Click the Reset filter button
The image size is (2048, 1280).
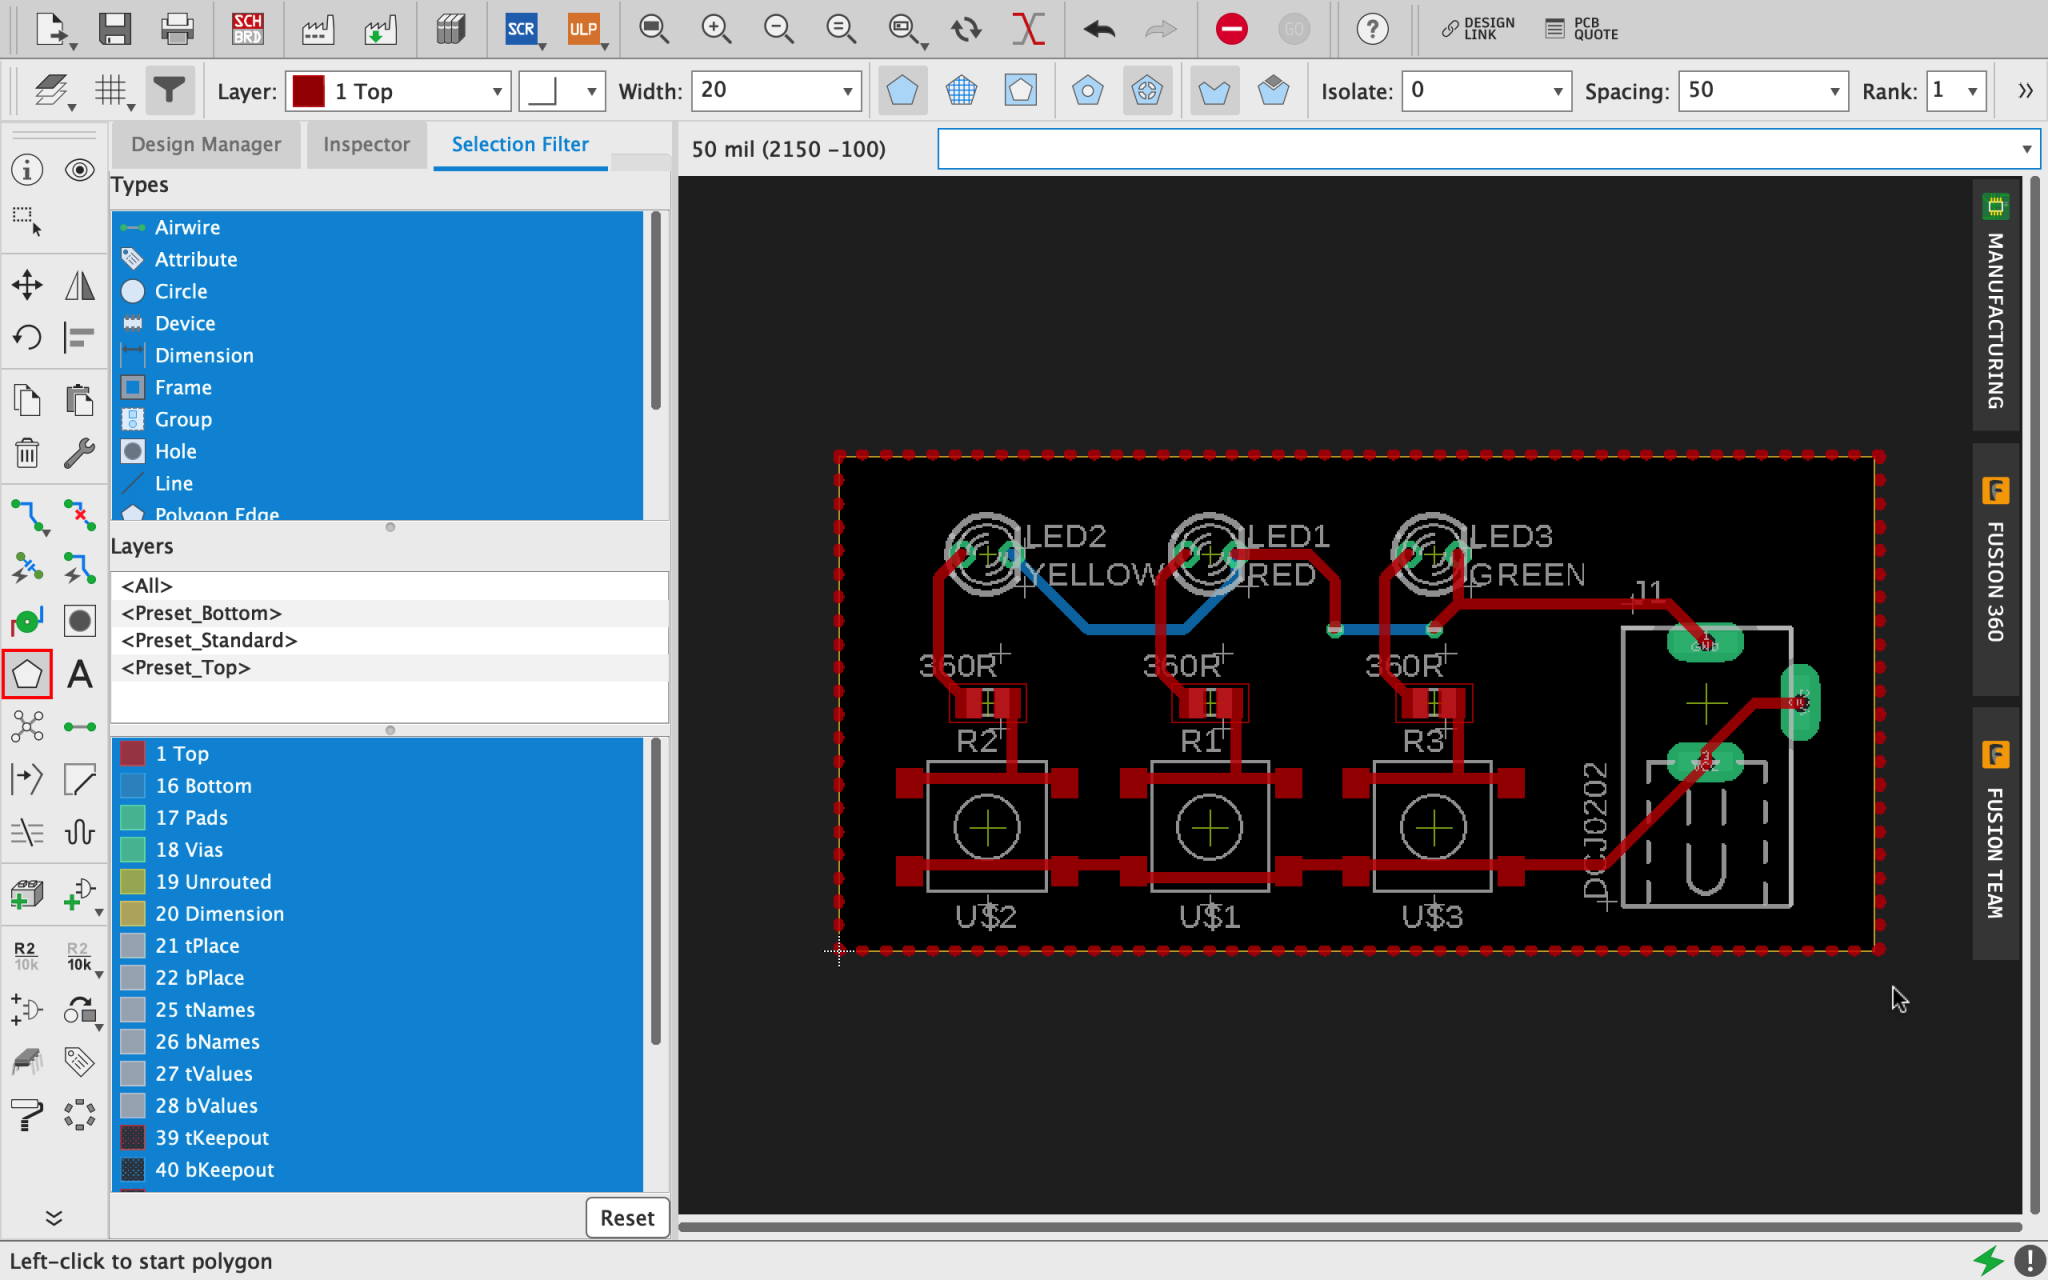pyautogui.click(x=627, y=1218)
